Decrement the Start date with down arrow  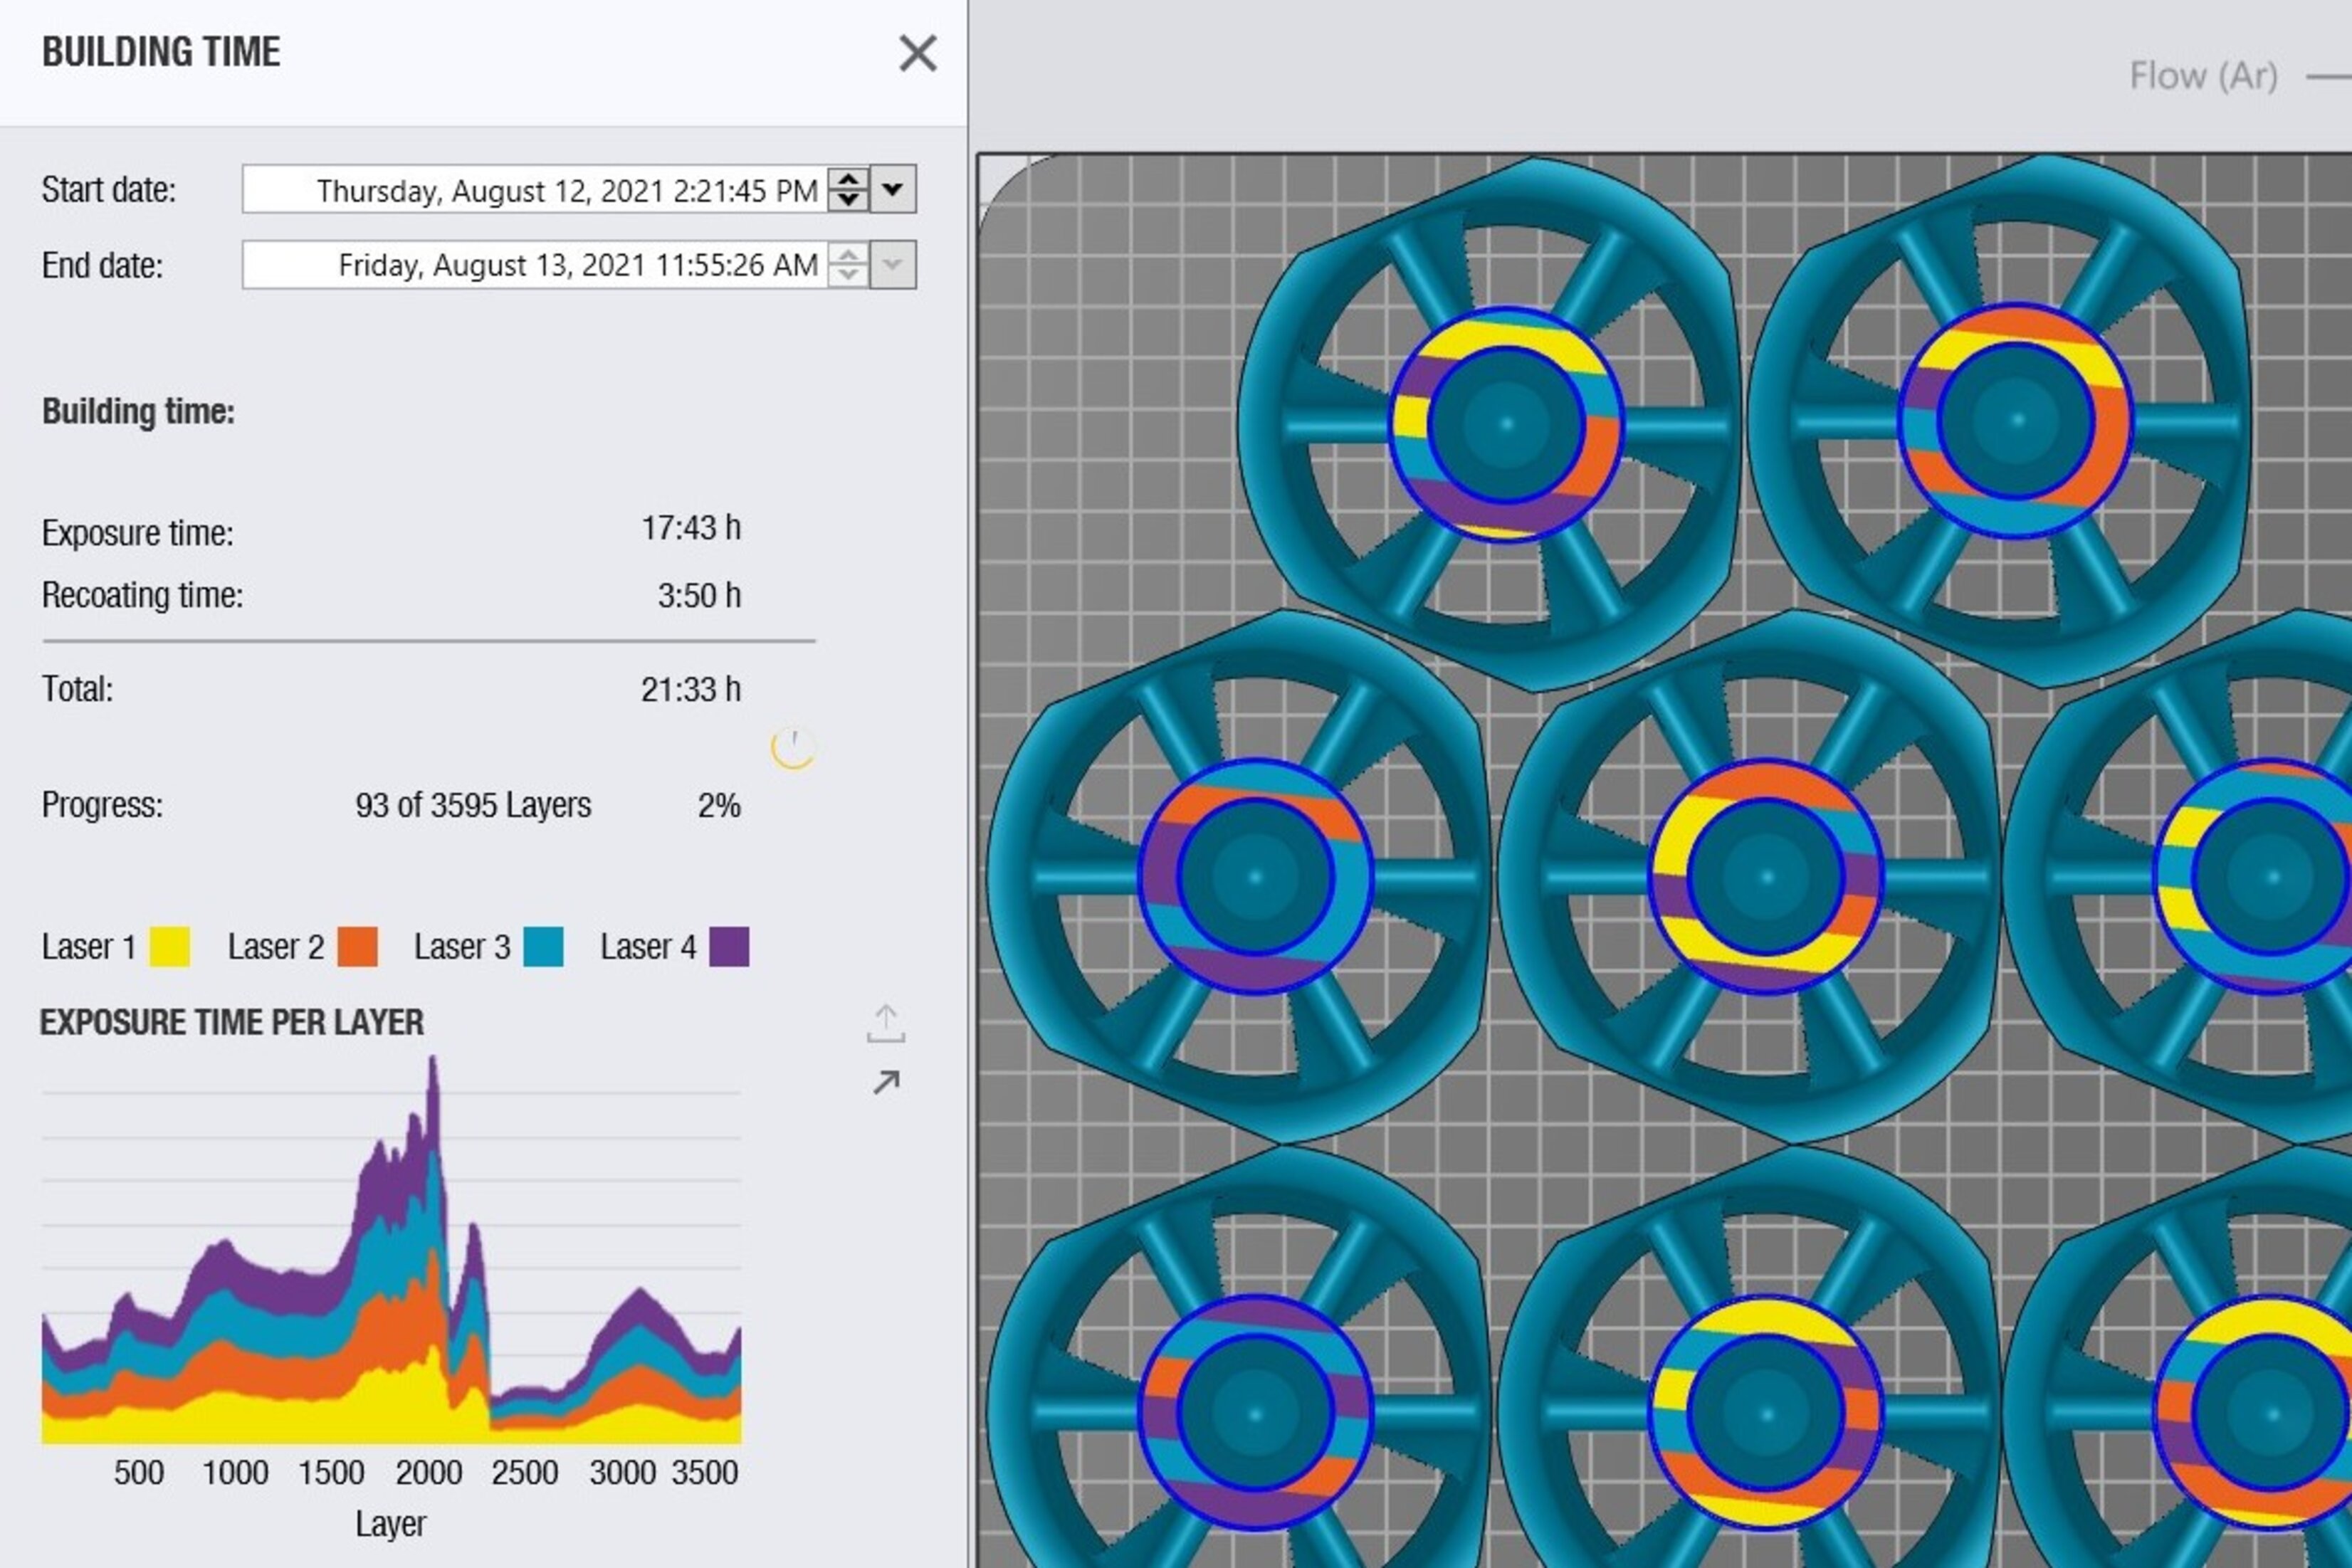(848, 199)
